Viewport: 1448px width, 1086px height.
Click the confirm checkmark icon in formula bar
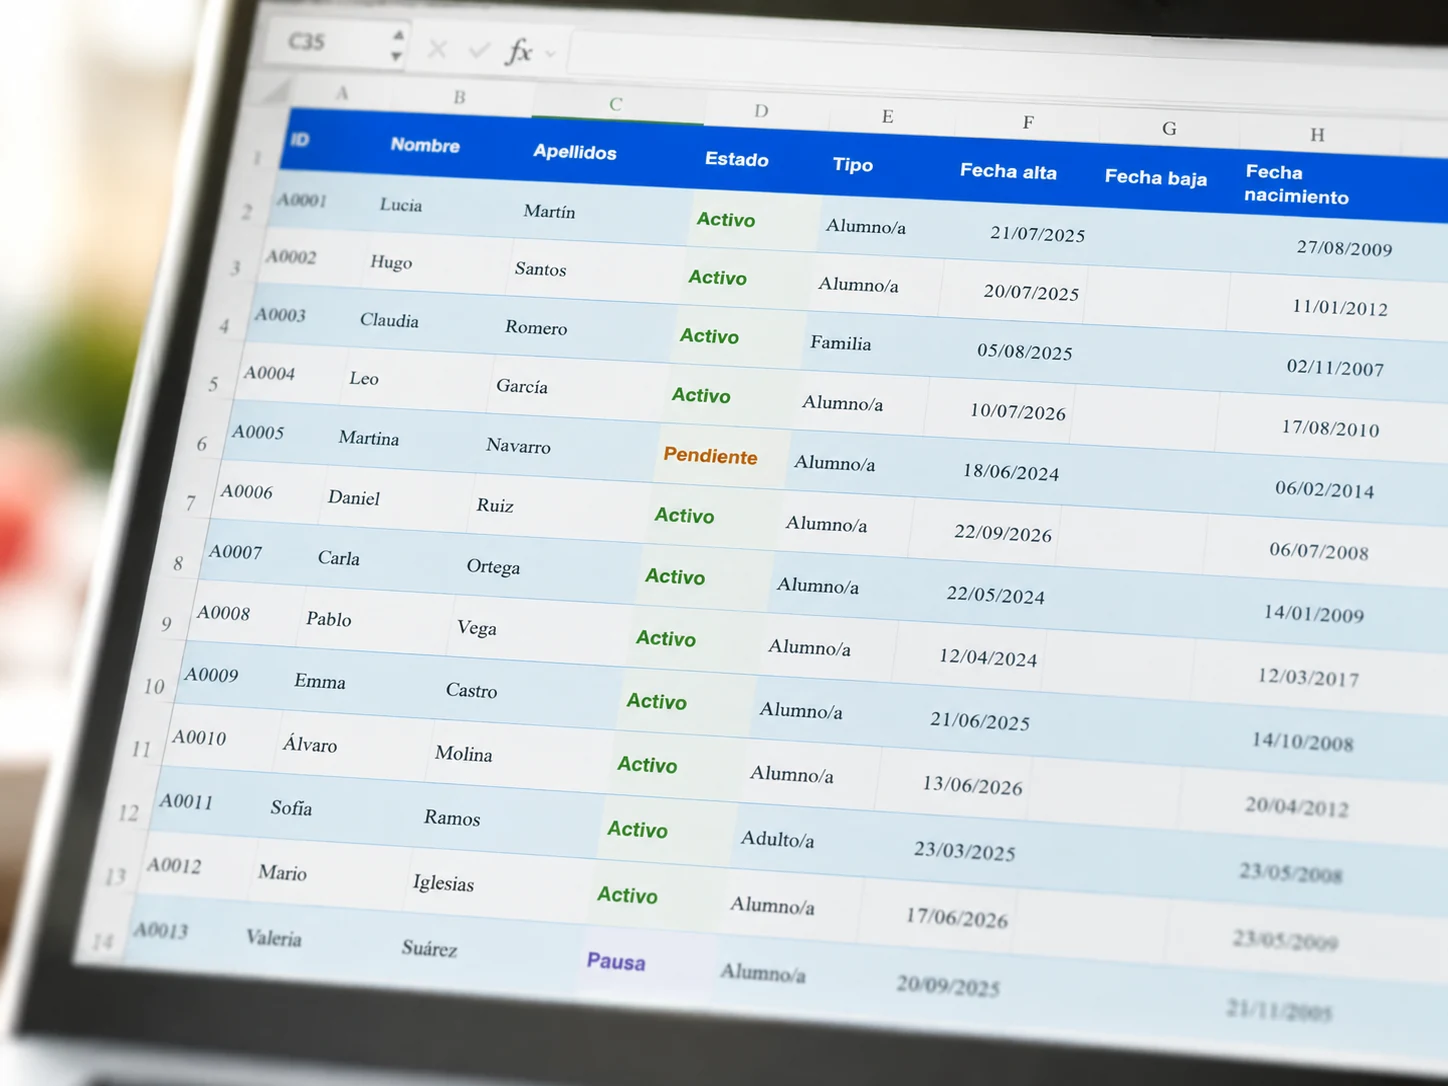[479, 49]
